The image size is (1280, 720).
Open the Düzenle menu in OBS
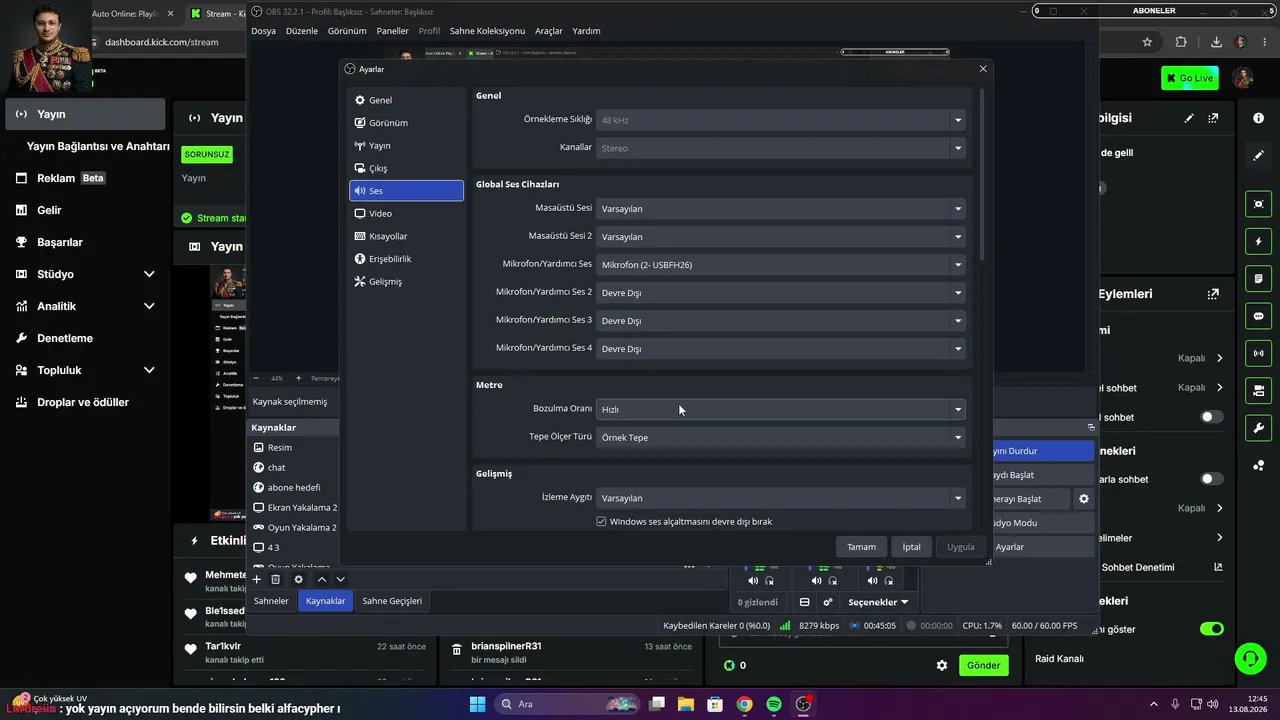[302, 31]
